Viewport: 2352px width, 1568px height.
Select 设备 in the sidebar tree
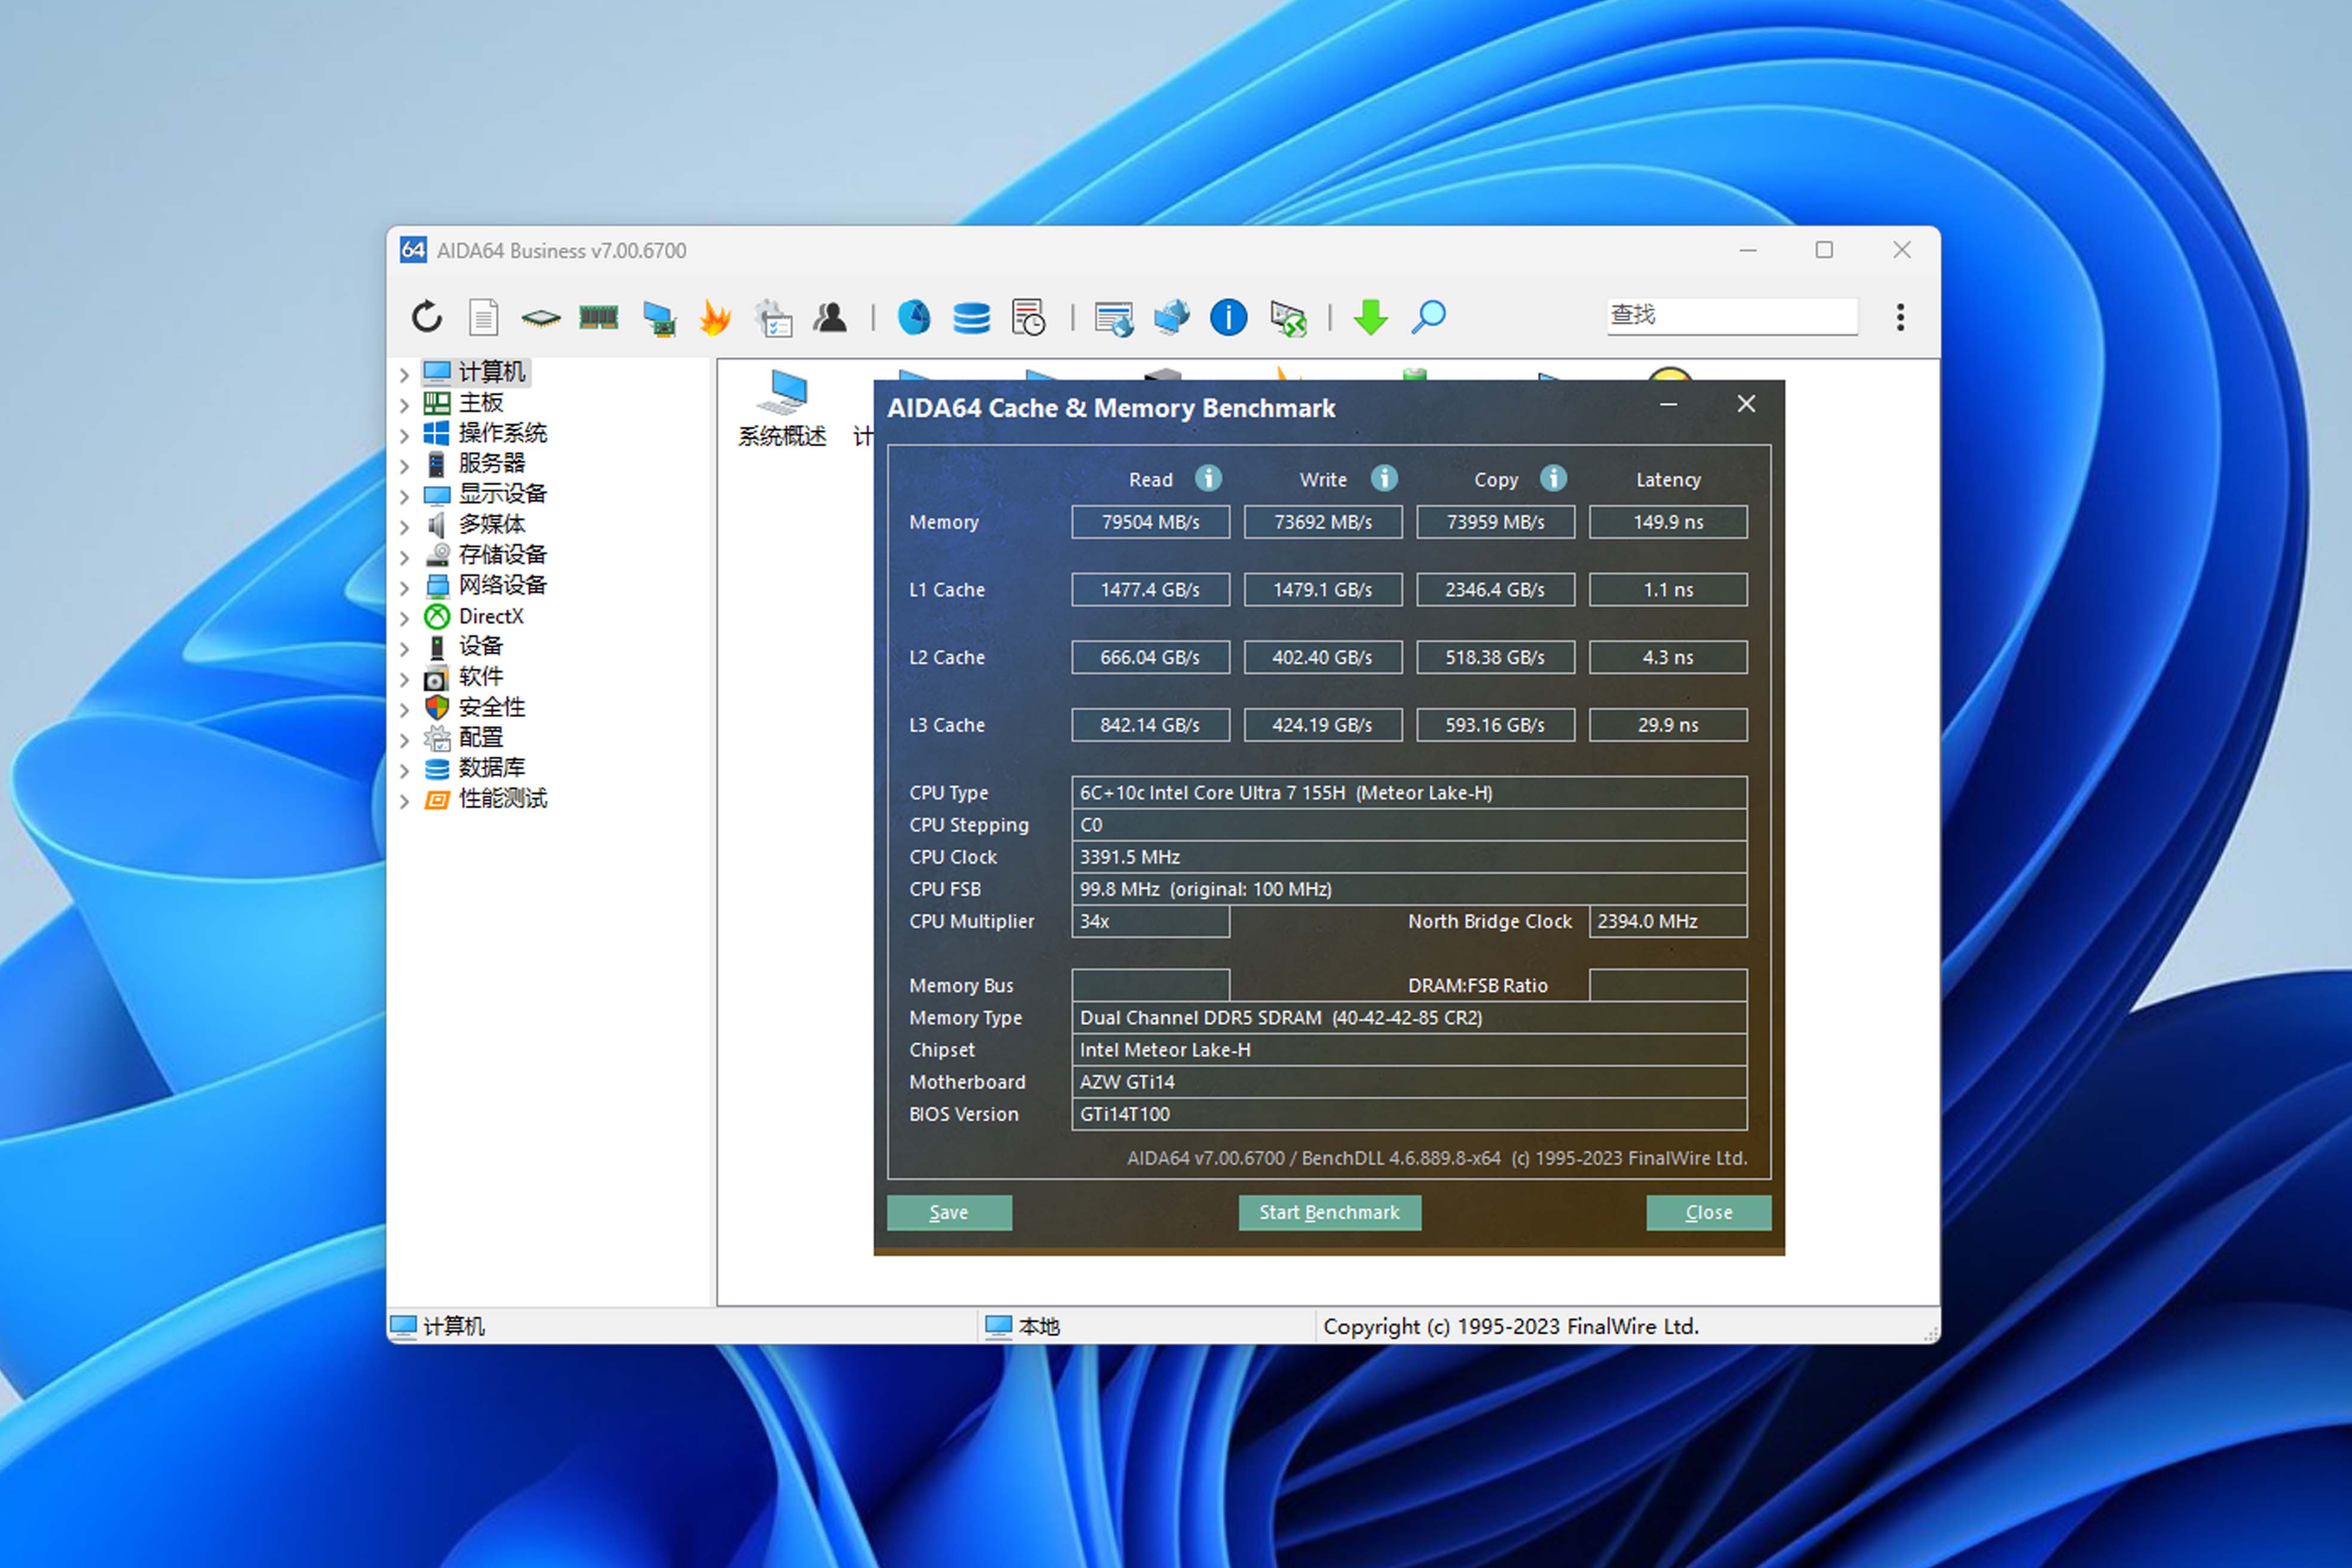coord(480,646)
